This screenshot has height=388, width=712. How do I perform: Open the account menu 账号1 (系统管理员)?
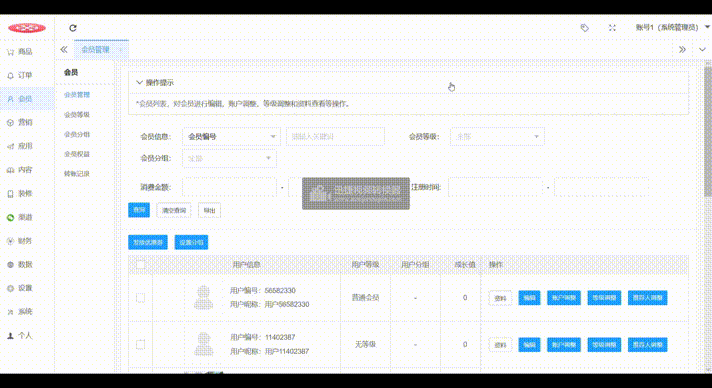click(x=672, y=28)
